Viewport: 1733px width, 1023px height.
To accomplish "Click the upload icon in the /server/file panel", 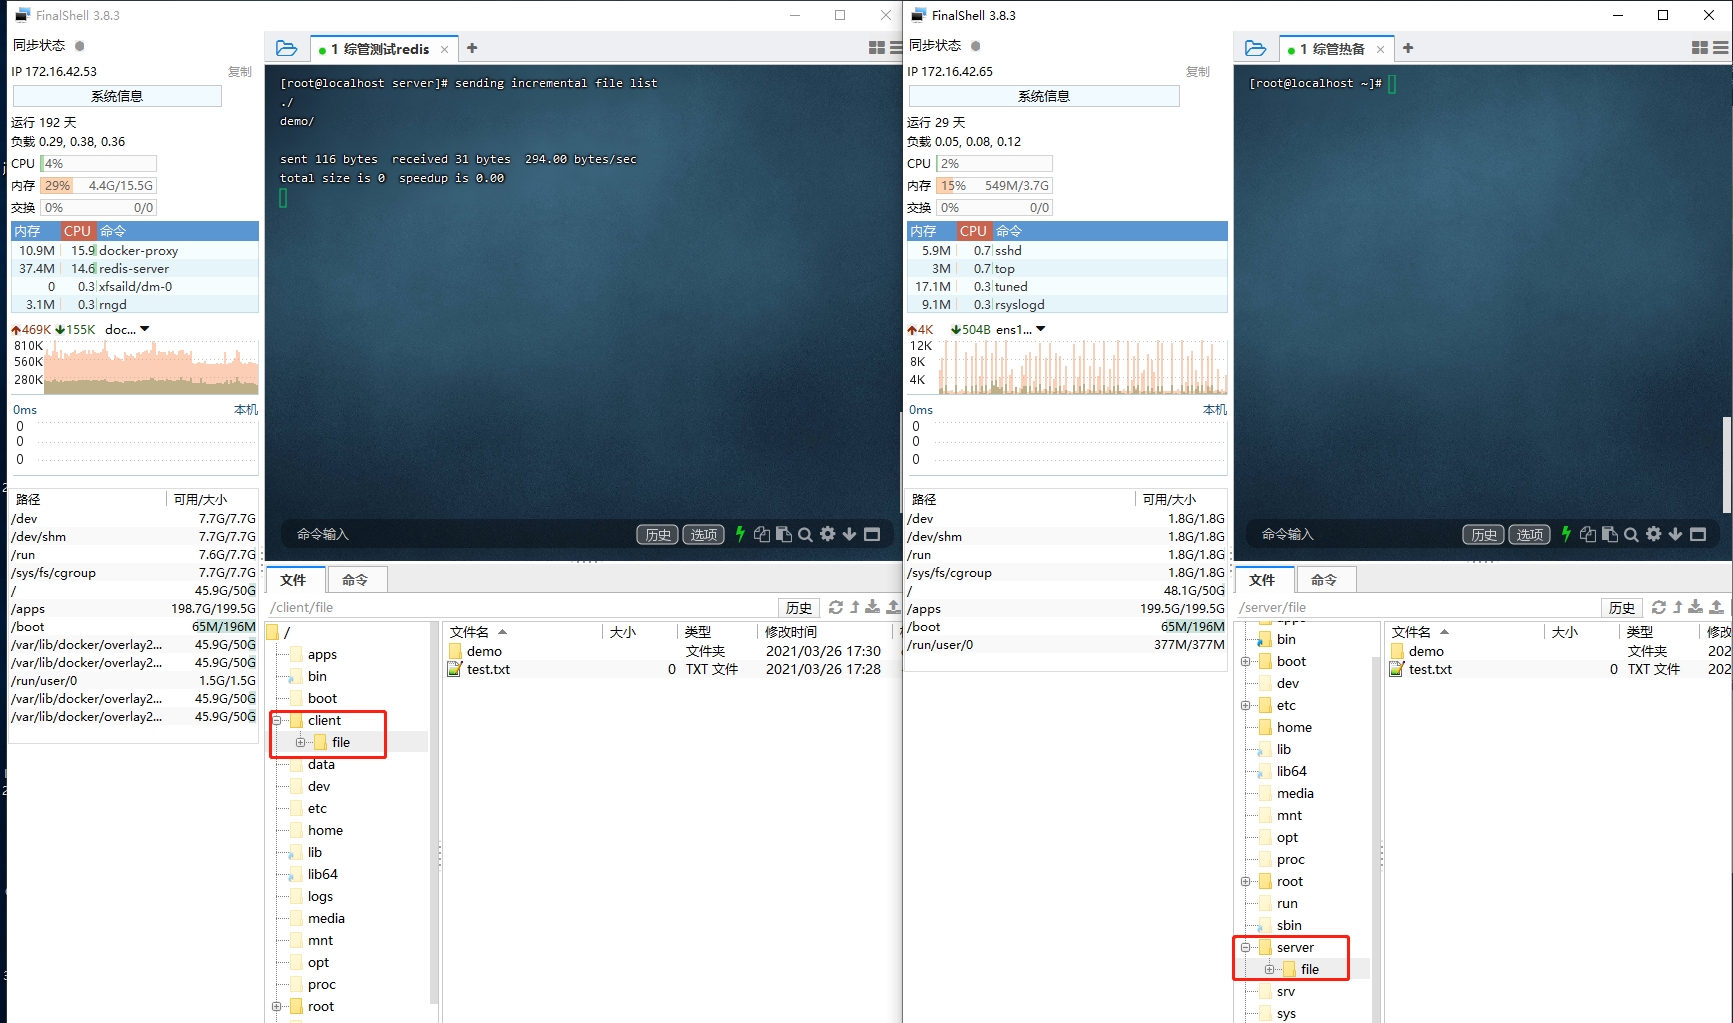I will [x=1716, y=607].
